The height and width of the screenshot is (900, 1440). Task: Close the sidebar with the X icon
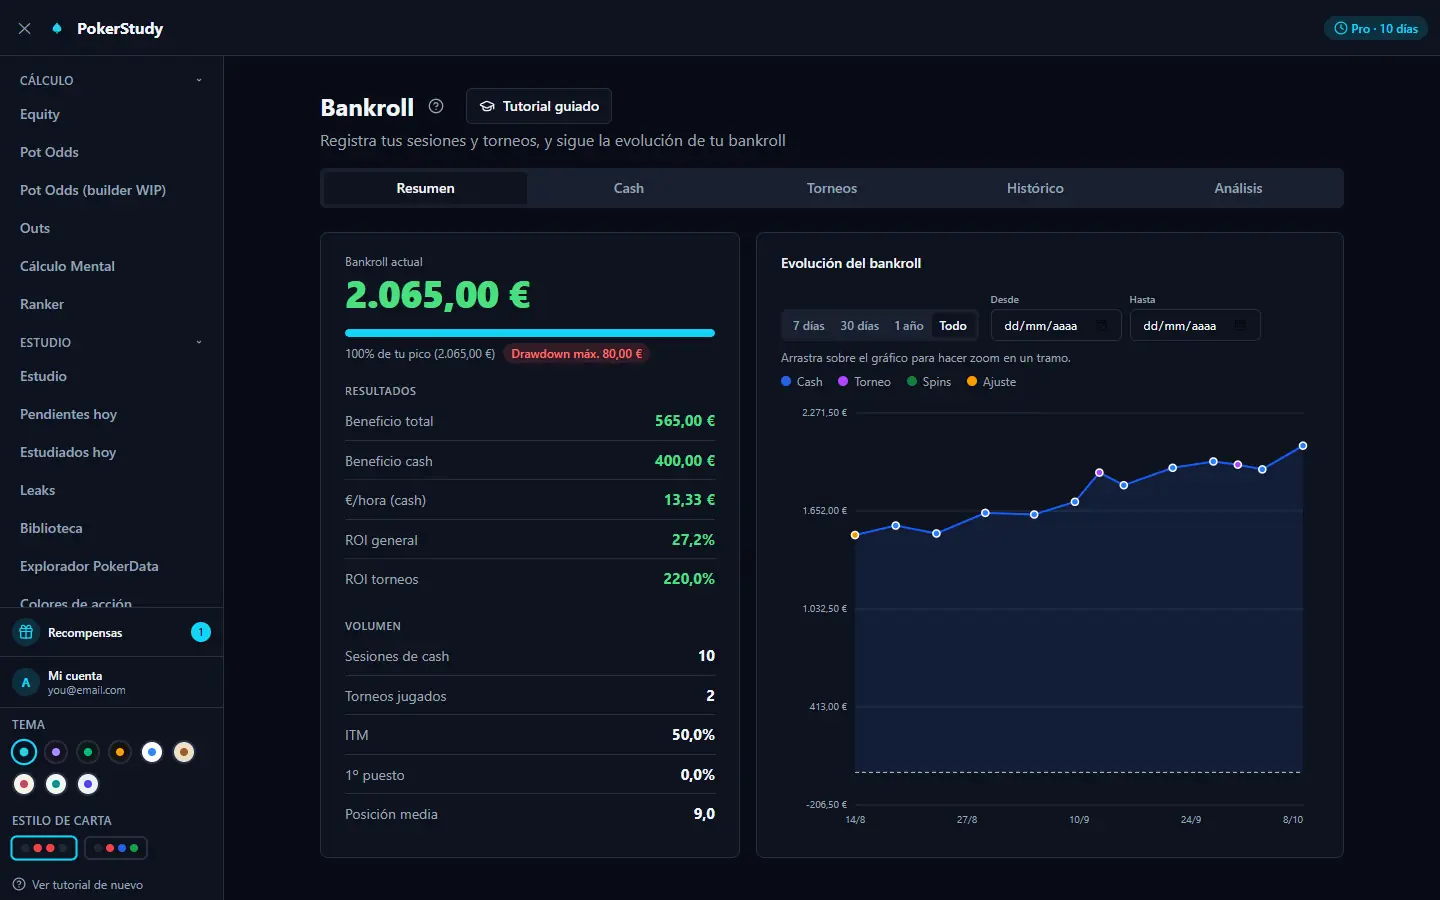click(25, 29)
